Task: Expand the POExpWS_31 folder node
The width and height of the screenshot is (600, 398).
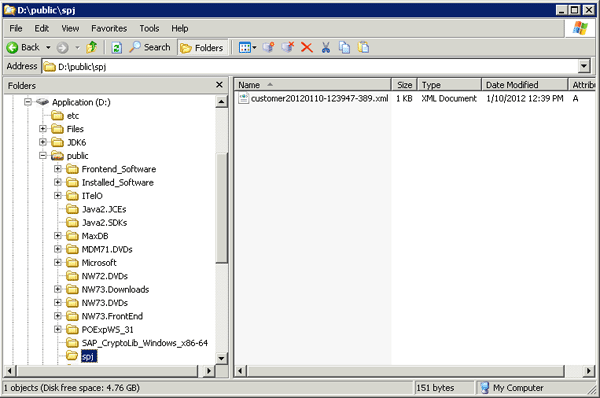Action: 58,329
